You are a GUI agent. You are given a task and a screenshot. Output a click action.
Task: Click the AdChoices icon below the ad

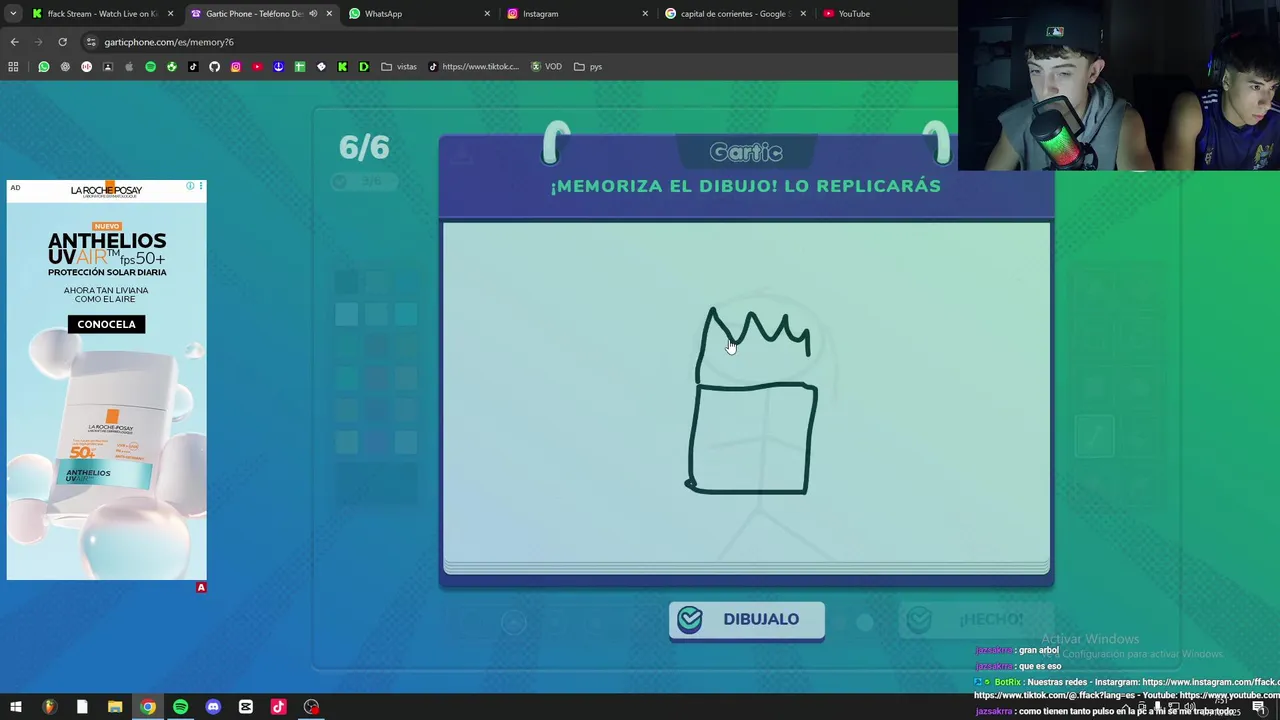(201, 588)
